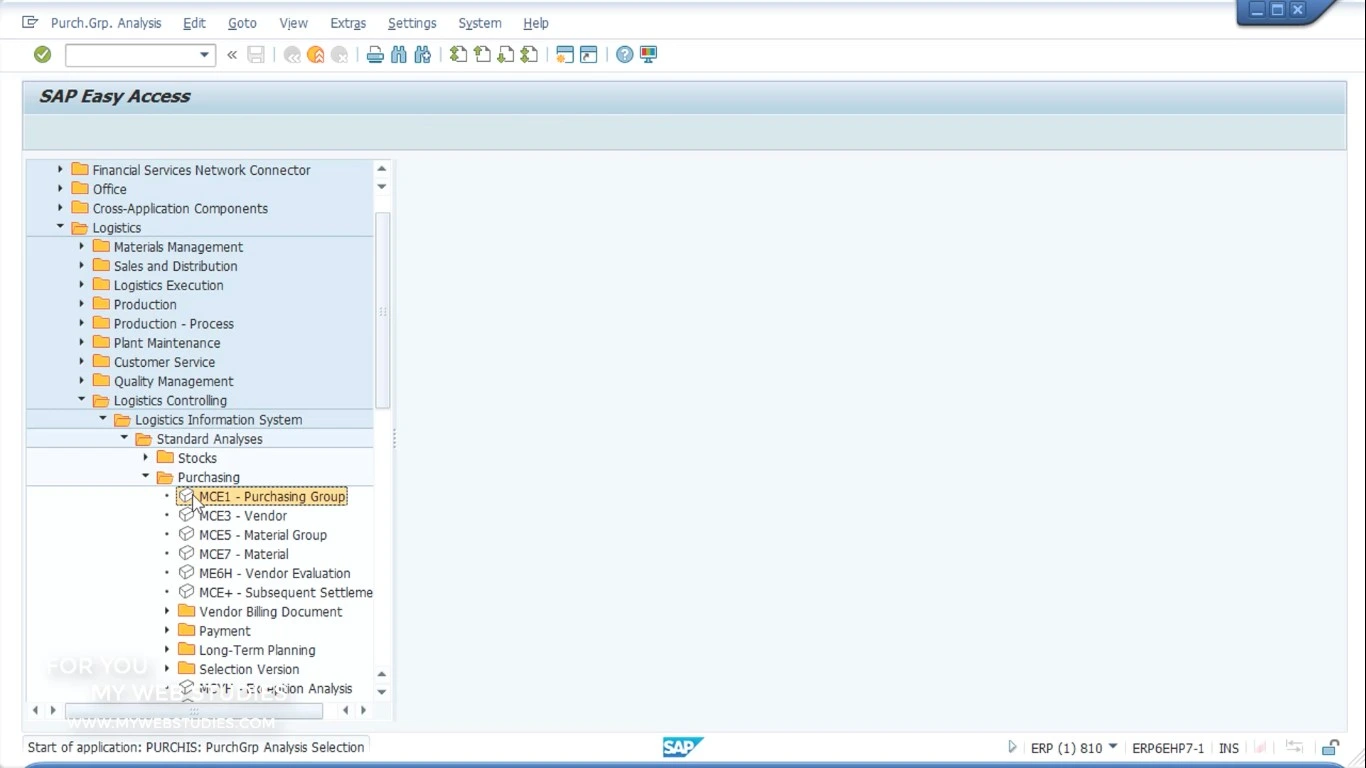This screenshot has height=768, width=1366.
Task: Open the Help menu
Action: pos(536,23)
